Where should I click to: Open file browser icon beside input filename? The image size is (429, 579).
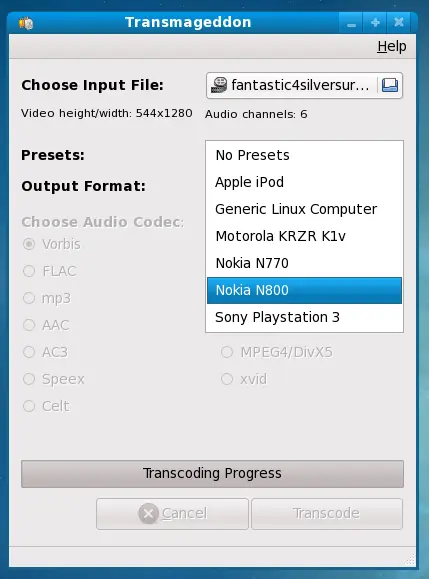[x=389, y=85]
